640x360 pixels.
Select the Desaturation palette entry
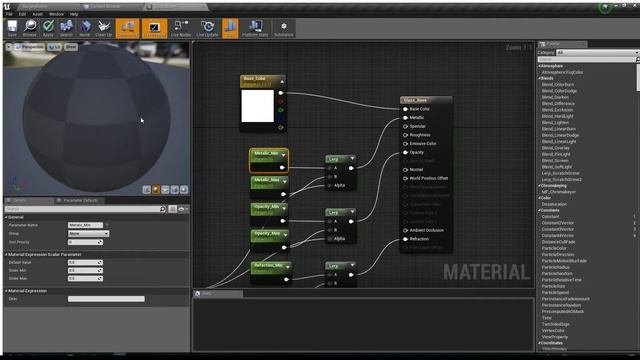(554, 204)
